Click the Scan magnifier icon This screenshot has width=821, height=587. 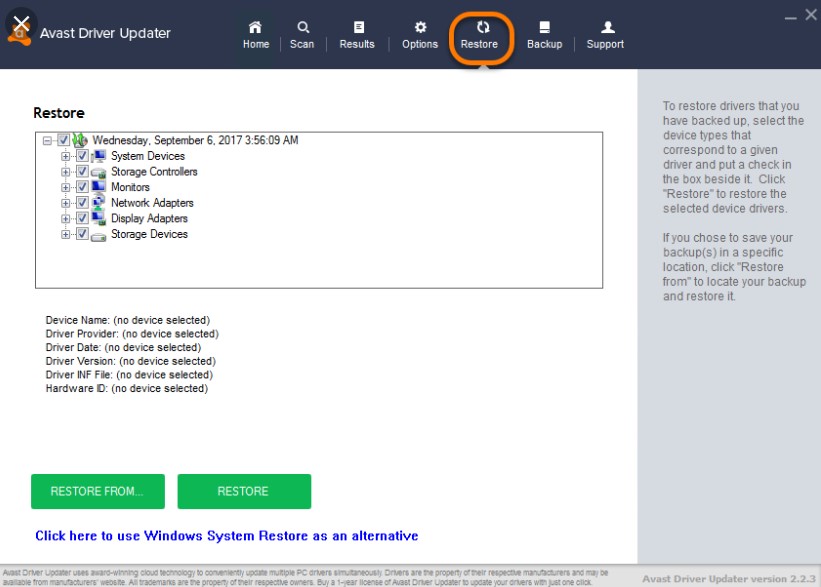pyautogui.click(x=303, y=27)
